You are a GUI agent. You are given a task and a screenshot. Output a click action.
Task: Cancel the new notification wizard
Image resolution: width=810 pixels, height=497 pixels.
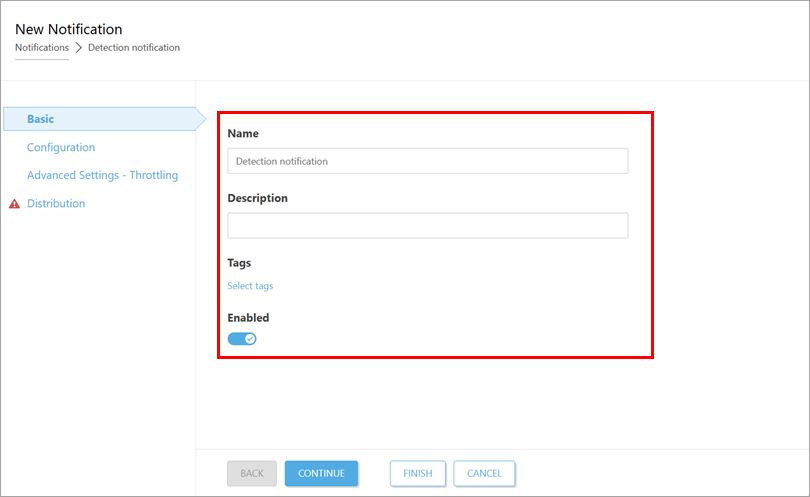pos(484,473)
